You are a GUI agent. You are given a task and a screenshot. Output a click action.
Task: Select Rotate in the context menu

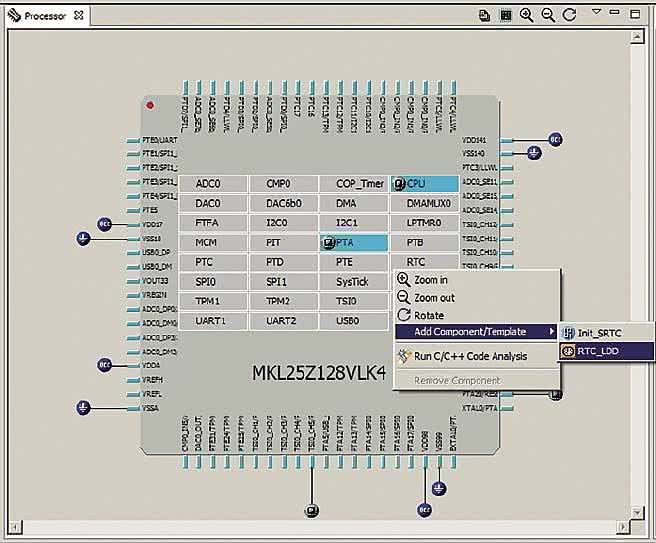(x=428, y=315)
